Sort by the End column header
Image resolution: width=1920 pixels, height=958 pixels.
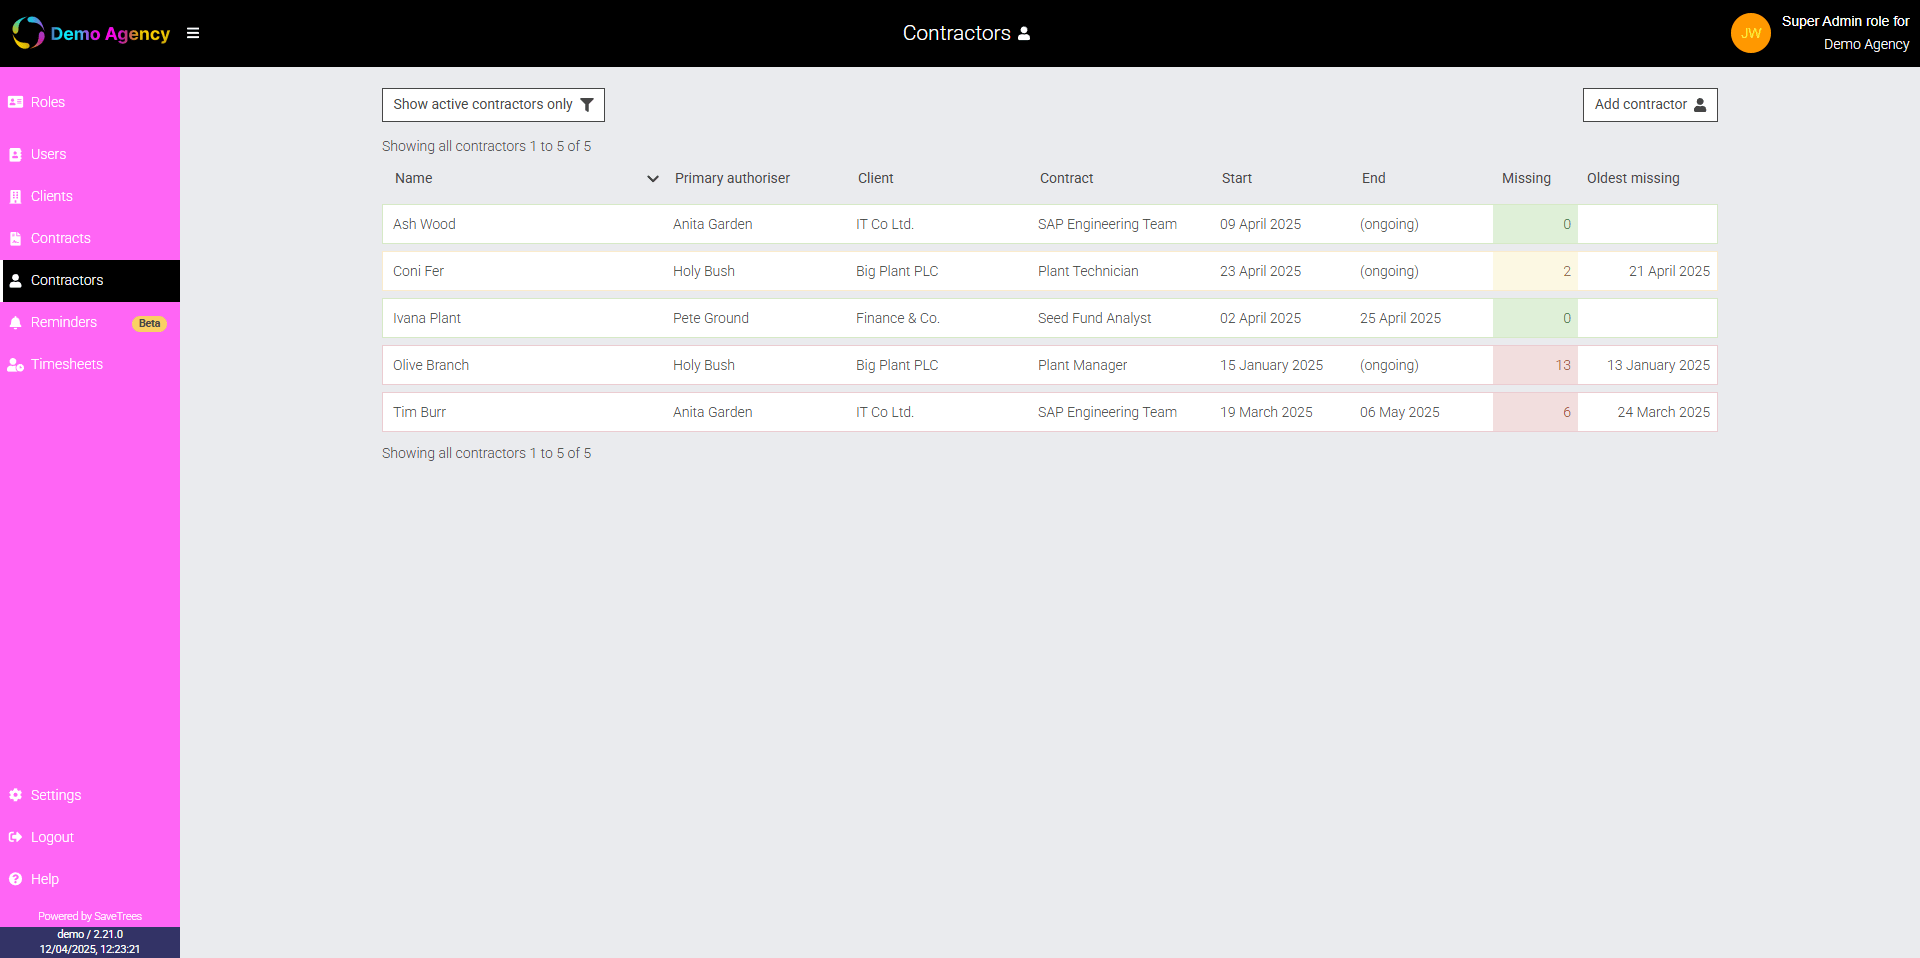1373,178
